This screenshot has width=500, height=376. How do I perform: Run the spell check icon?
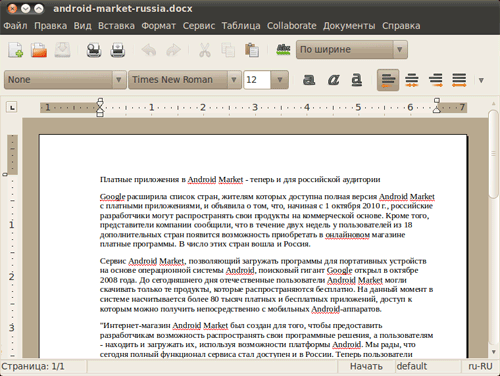(283, 50)
